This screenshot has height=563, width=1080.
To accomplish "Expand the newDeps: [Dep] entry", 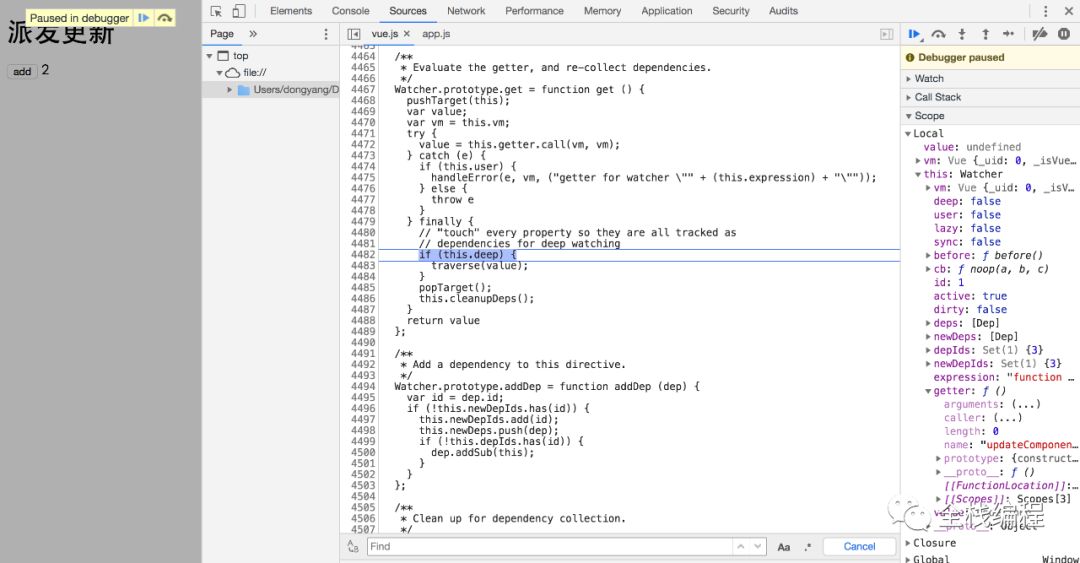I will point(928,337).
